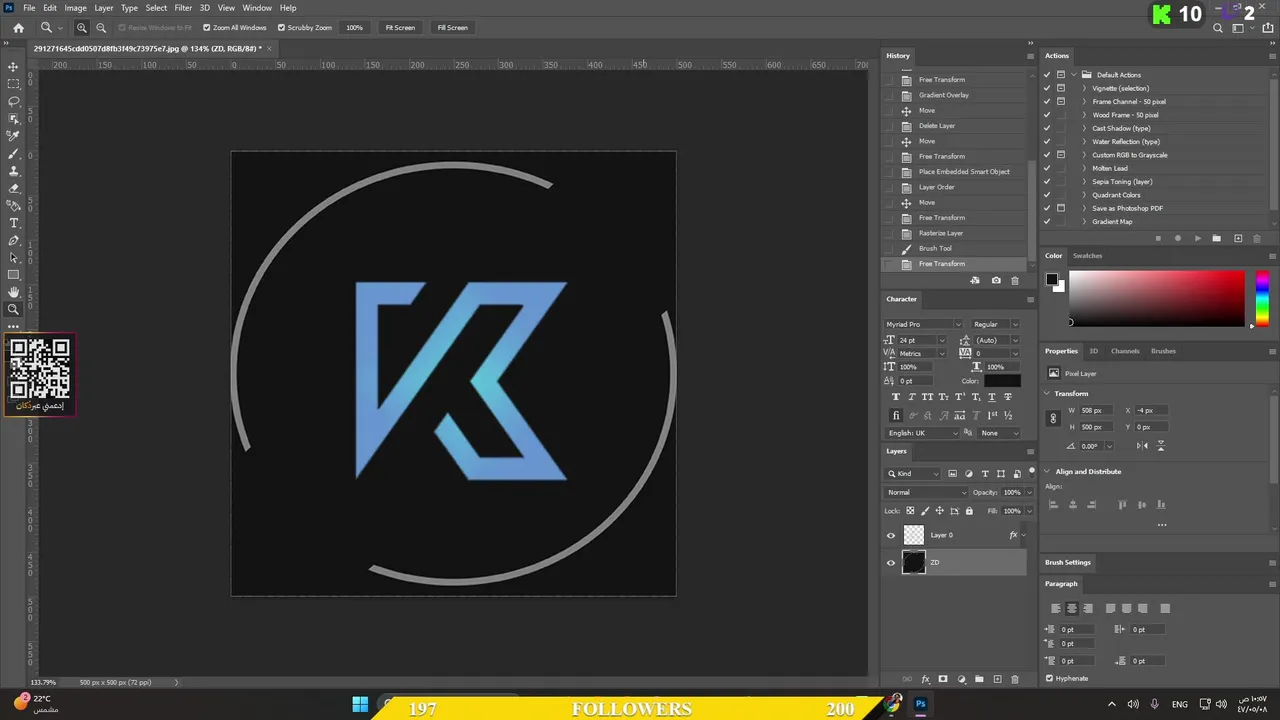Select the Eraser tool

click(x=13, y=188)
